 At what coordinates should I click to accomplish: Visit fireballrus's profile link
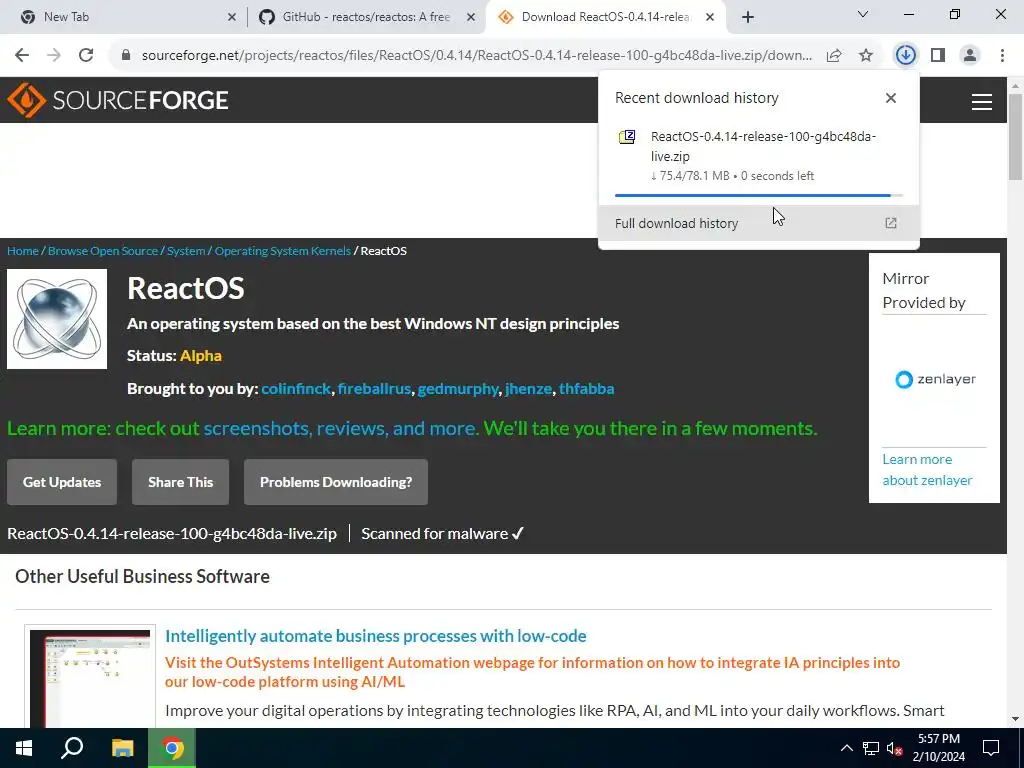coord(374,389)
